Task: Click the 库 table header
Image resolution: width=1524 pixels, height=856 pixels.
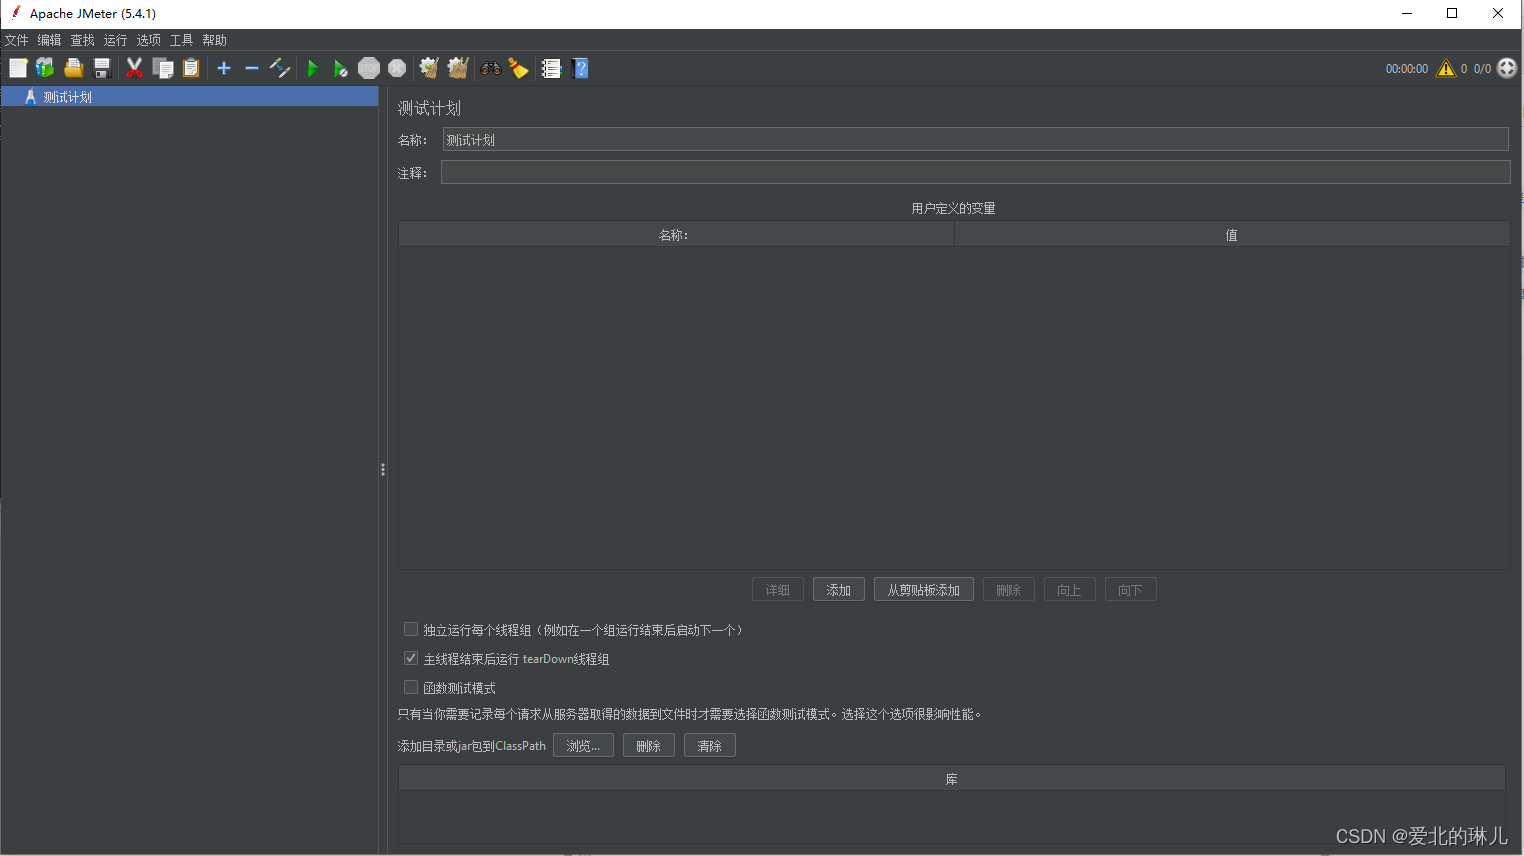Action: tap(951, 779)
